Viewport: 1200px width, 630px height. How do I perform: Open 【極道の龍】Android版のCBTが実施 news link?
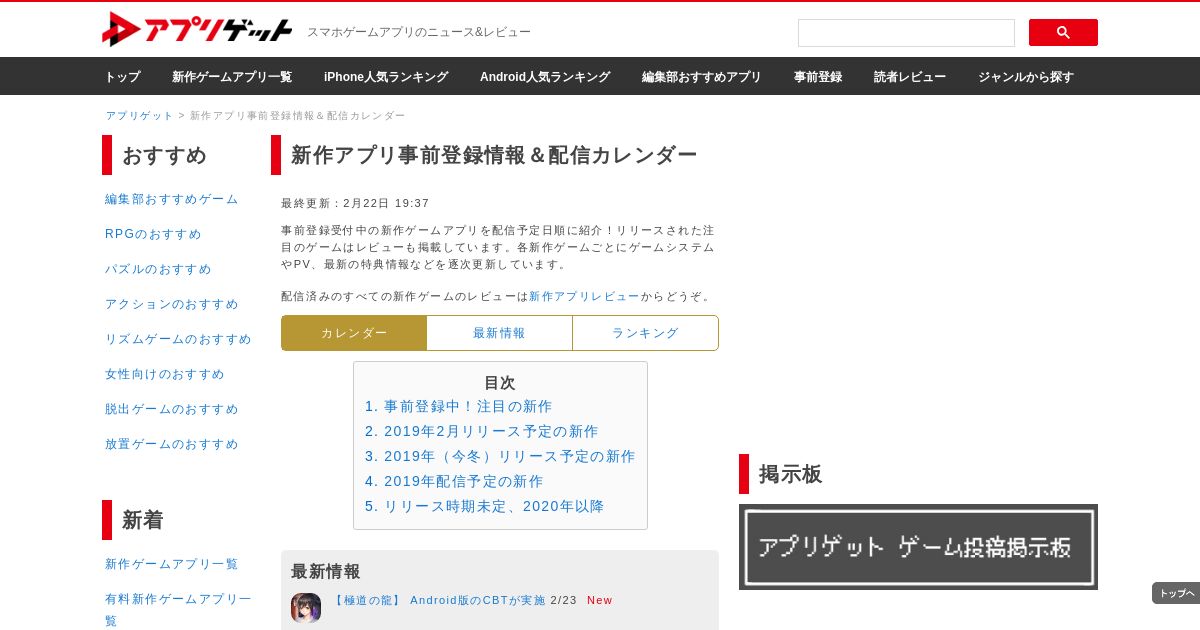pyautogui.click(x=438, y=600)
